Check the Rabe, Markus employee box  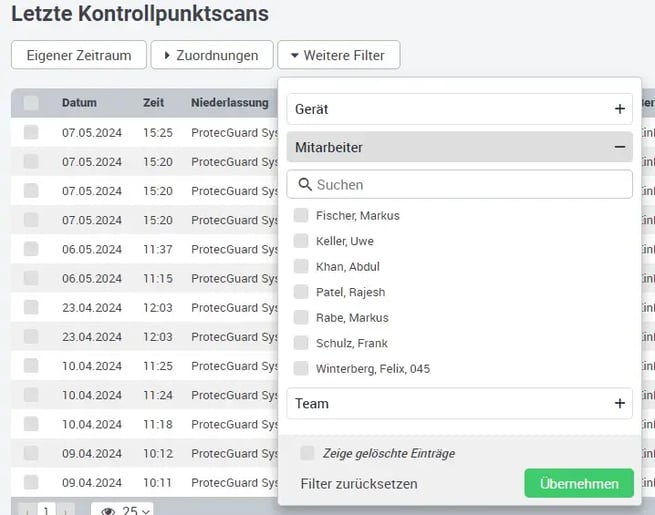click(x=301, y=317)
